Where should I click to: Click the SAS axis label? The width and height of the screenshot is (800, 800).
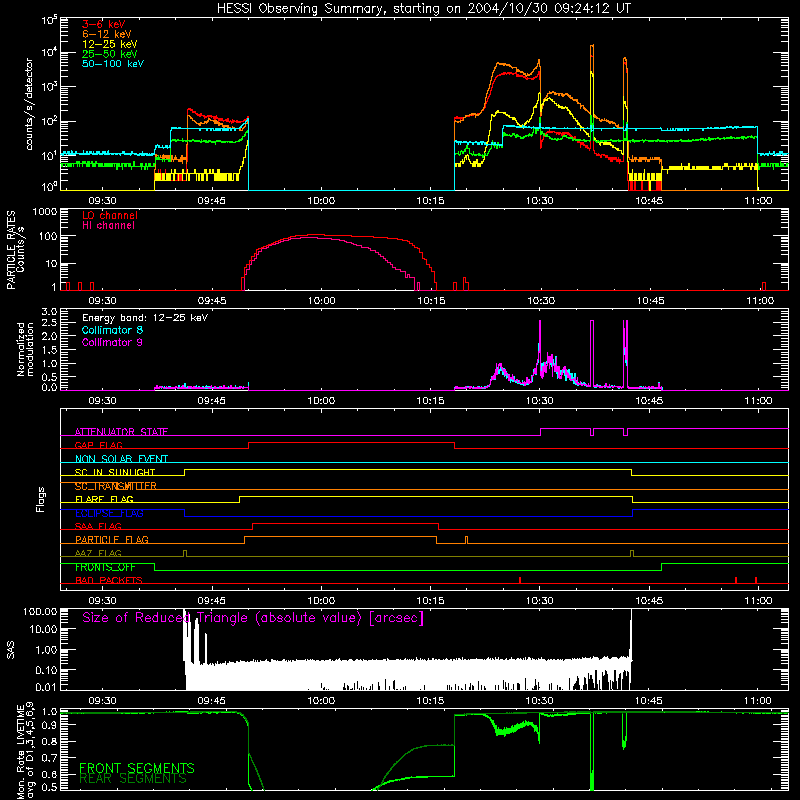[x=11, y=649]
